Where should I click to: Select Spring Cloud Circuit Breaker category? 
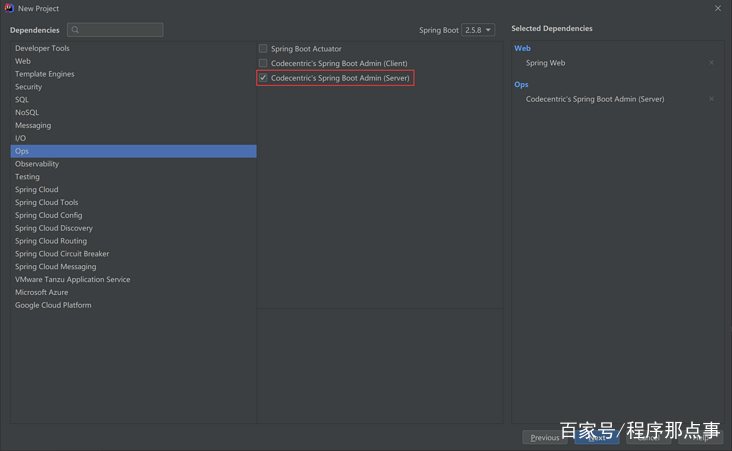point(134,254)
